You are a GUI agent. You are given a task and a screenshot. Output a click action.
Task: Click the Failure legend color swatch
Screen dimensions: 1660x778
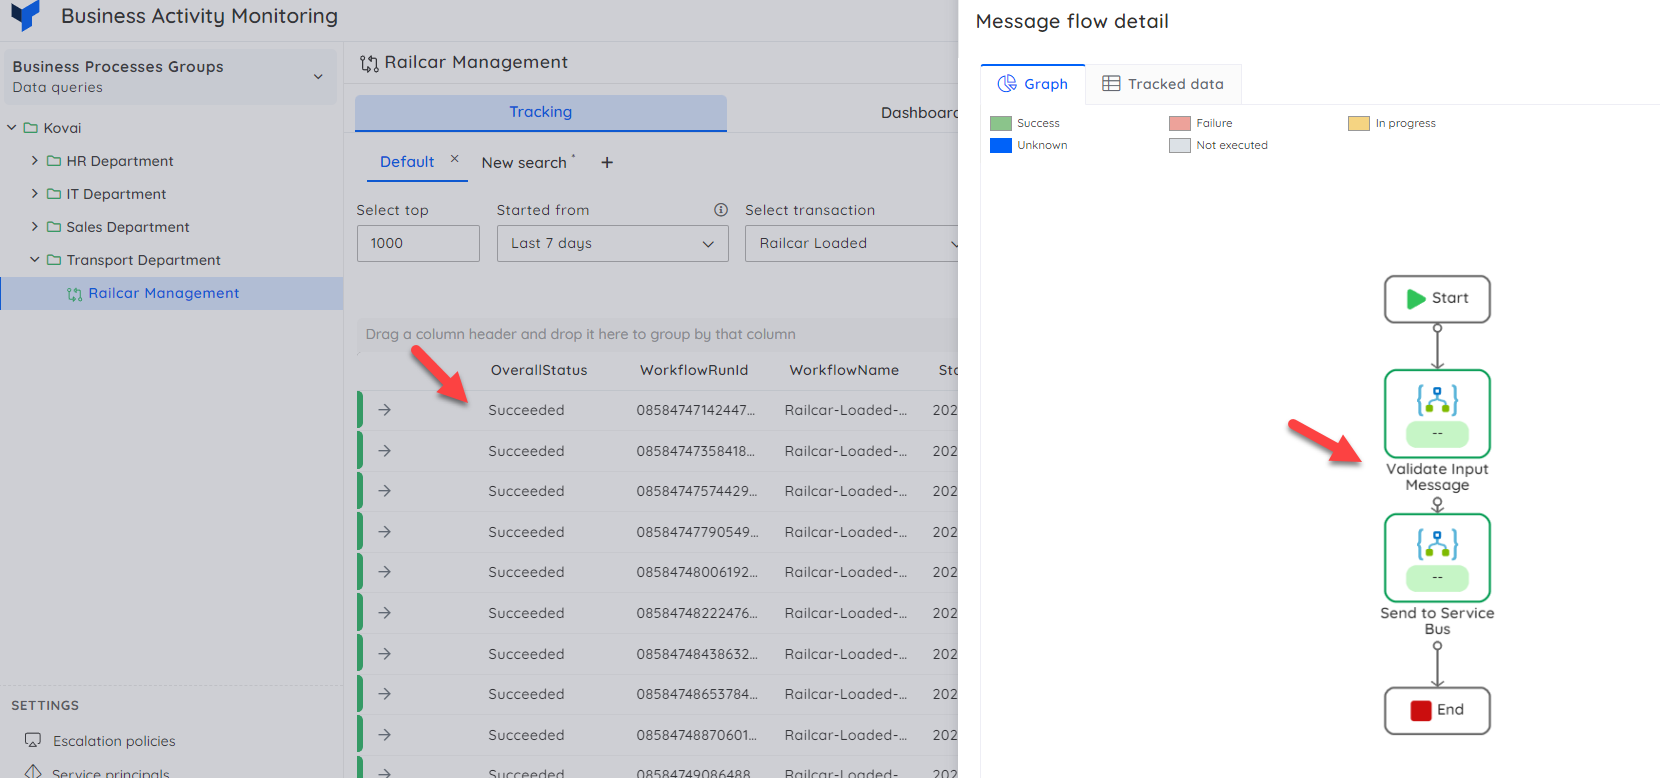coord(1180,123)
